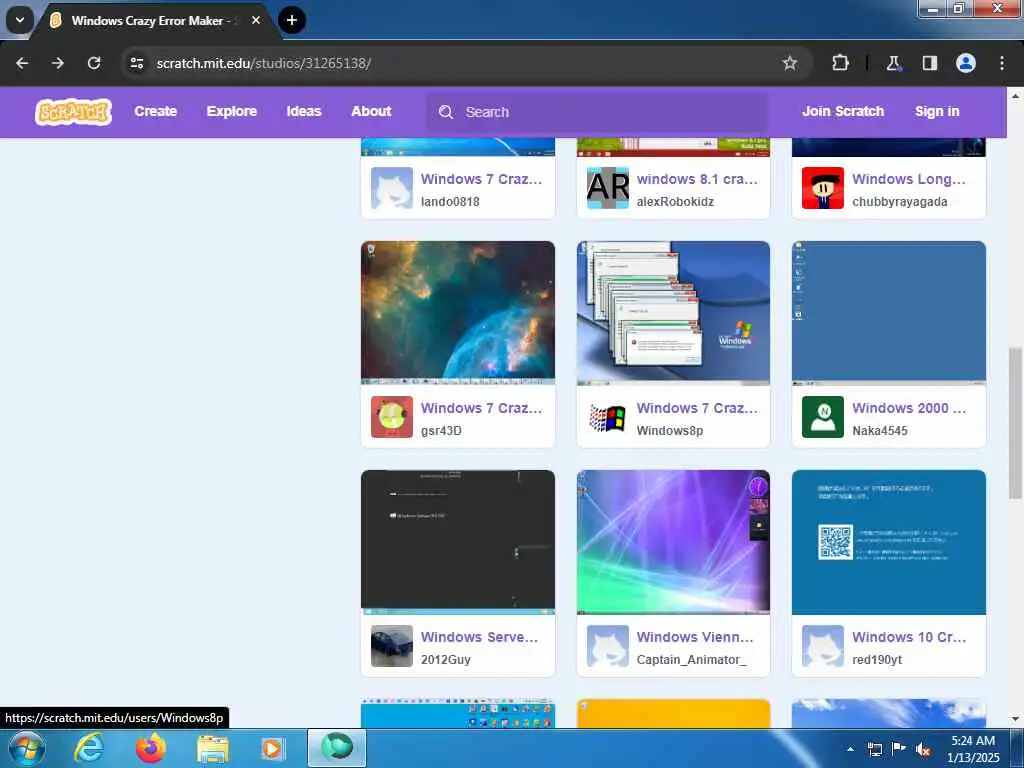
Task: Click the browser forward arrow
Action: (58, 63)
